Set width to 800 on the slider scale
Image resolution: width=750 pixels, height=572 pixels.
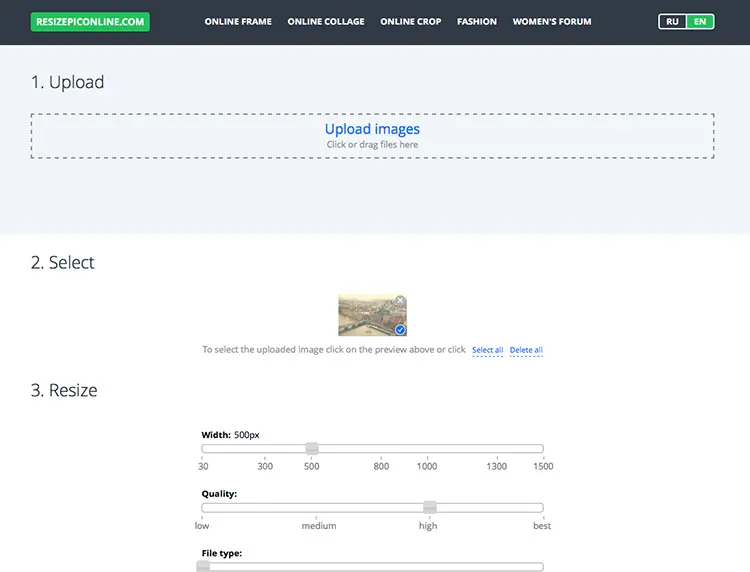[x=381, y=466]
